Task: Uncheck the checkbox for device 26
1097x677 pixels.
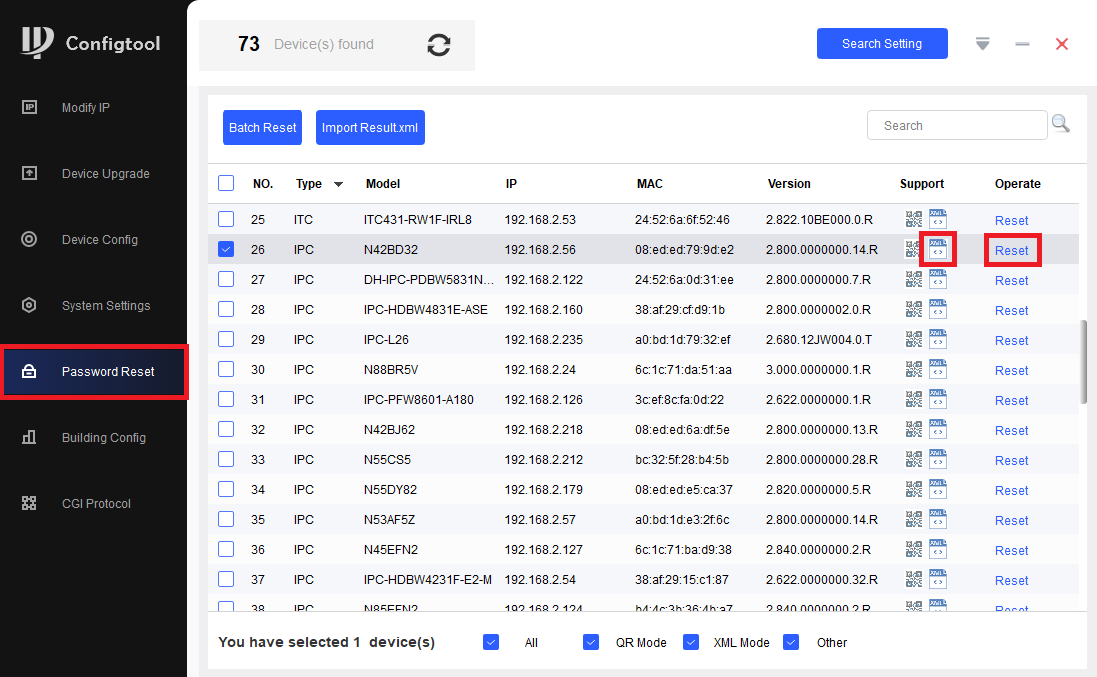Action: point(226,249)
